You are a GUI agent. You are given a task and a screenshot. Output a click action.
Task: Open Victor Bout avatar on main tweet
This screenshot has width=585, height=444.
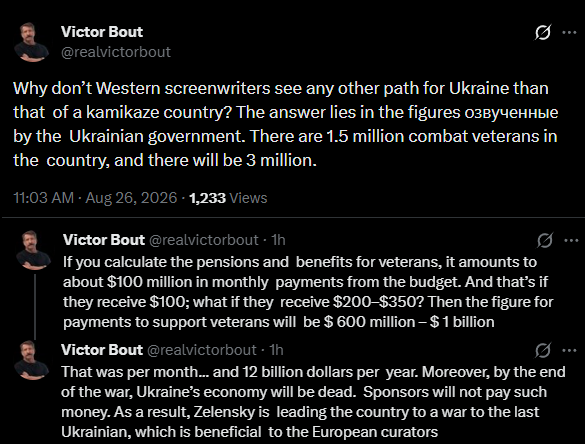(31, 42)
